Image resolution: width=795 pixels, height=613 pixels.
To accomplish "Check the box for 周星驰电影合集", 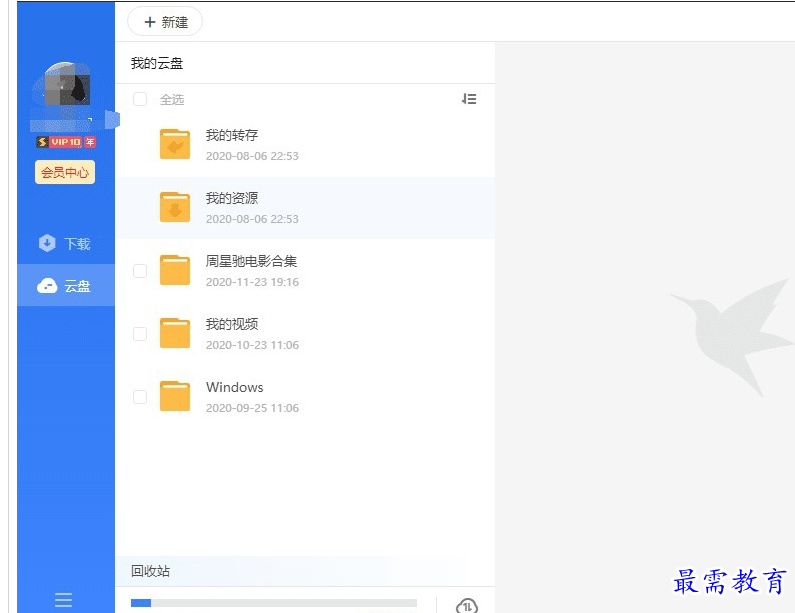I will pos(140,271).
